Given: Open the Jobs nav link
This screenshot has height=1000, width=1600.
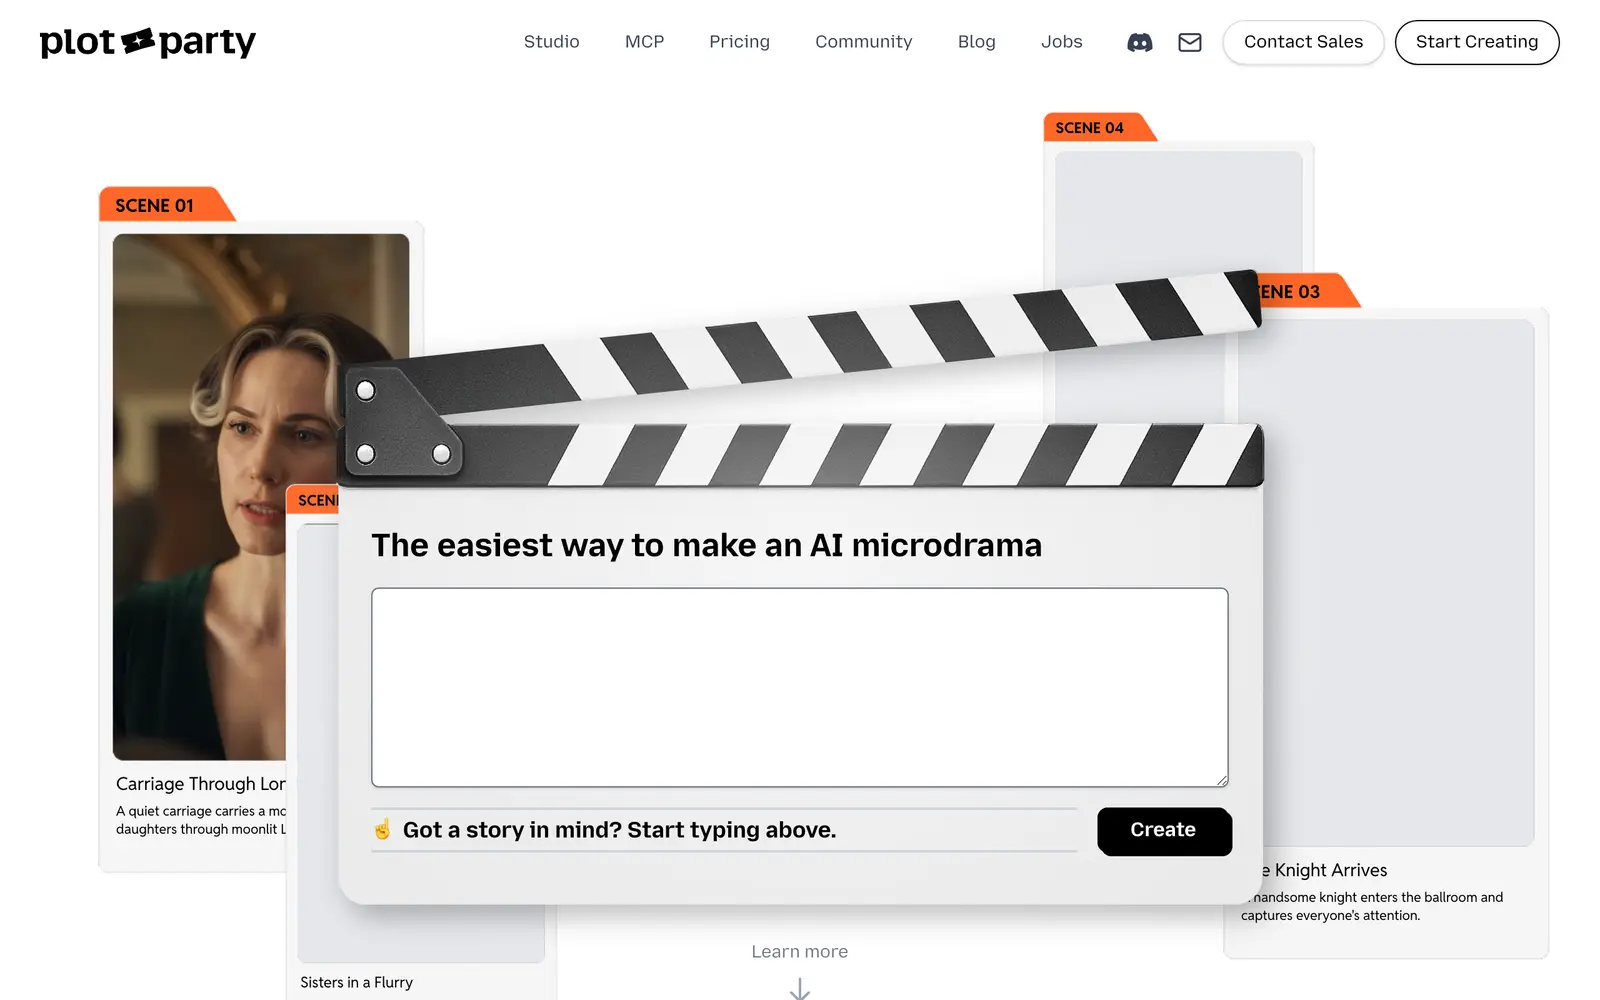Looking at the screenshot, I should (x=1061, y=42).
